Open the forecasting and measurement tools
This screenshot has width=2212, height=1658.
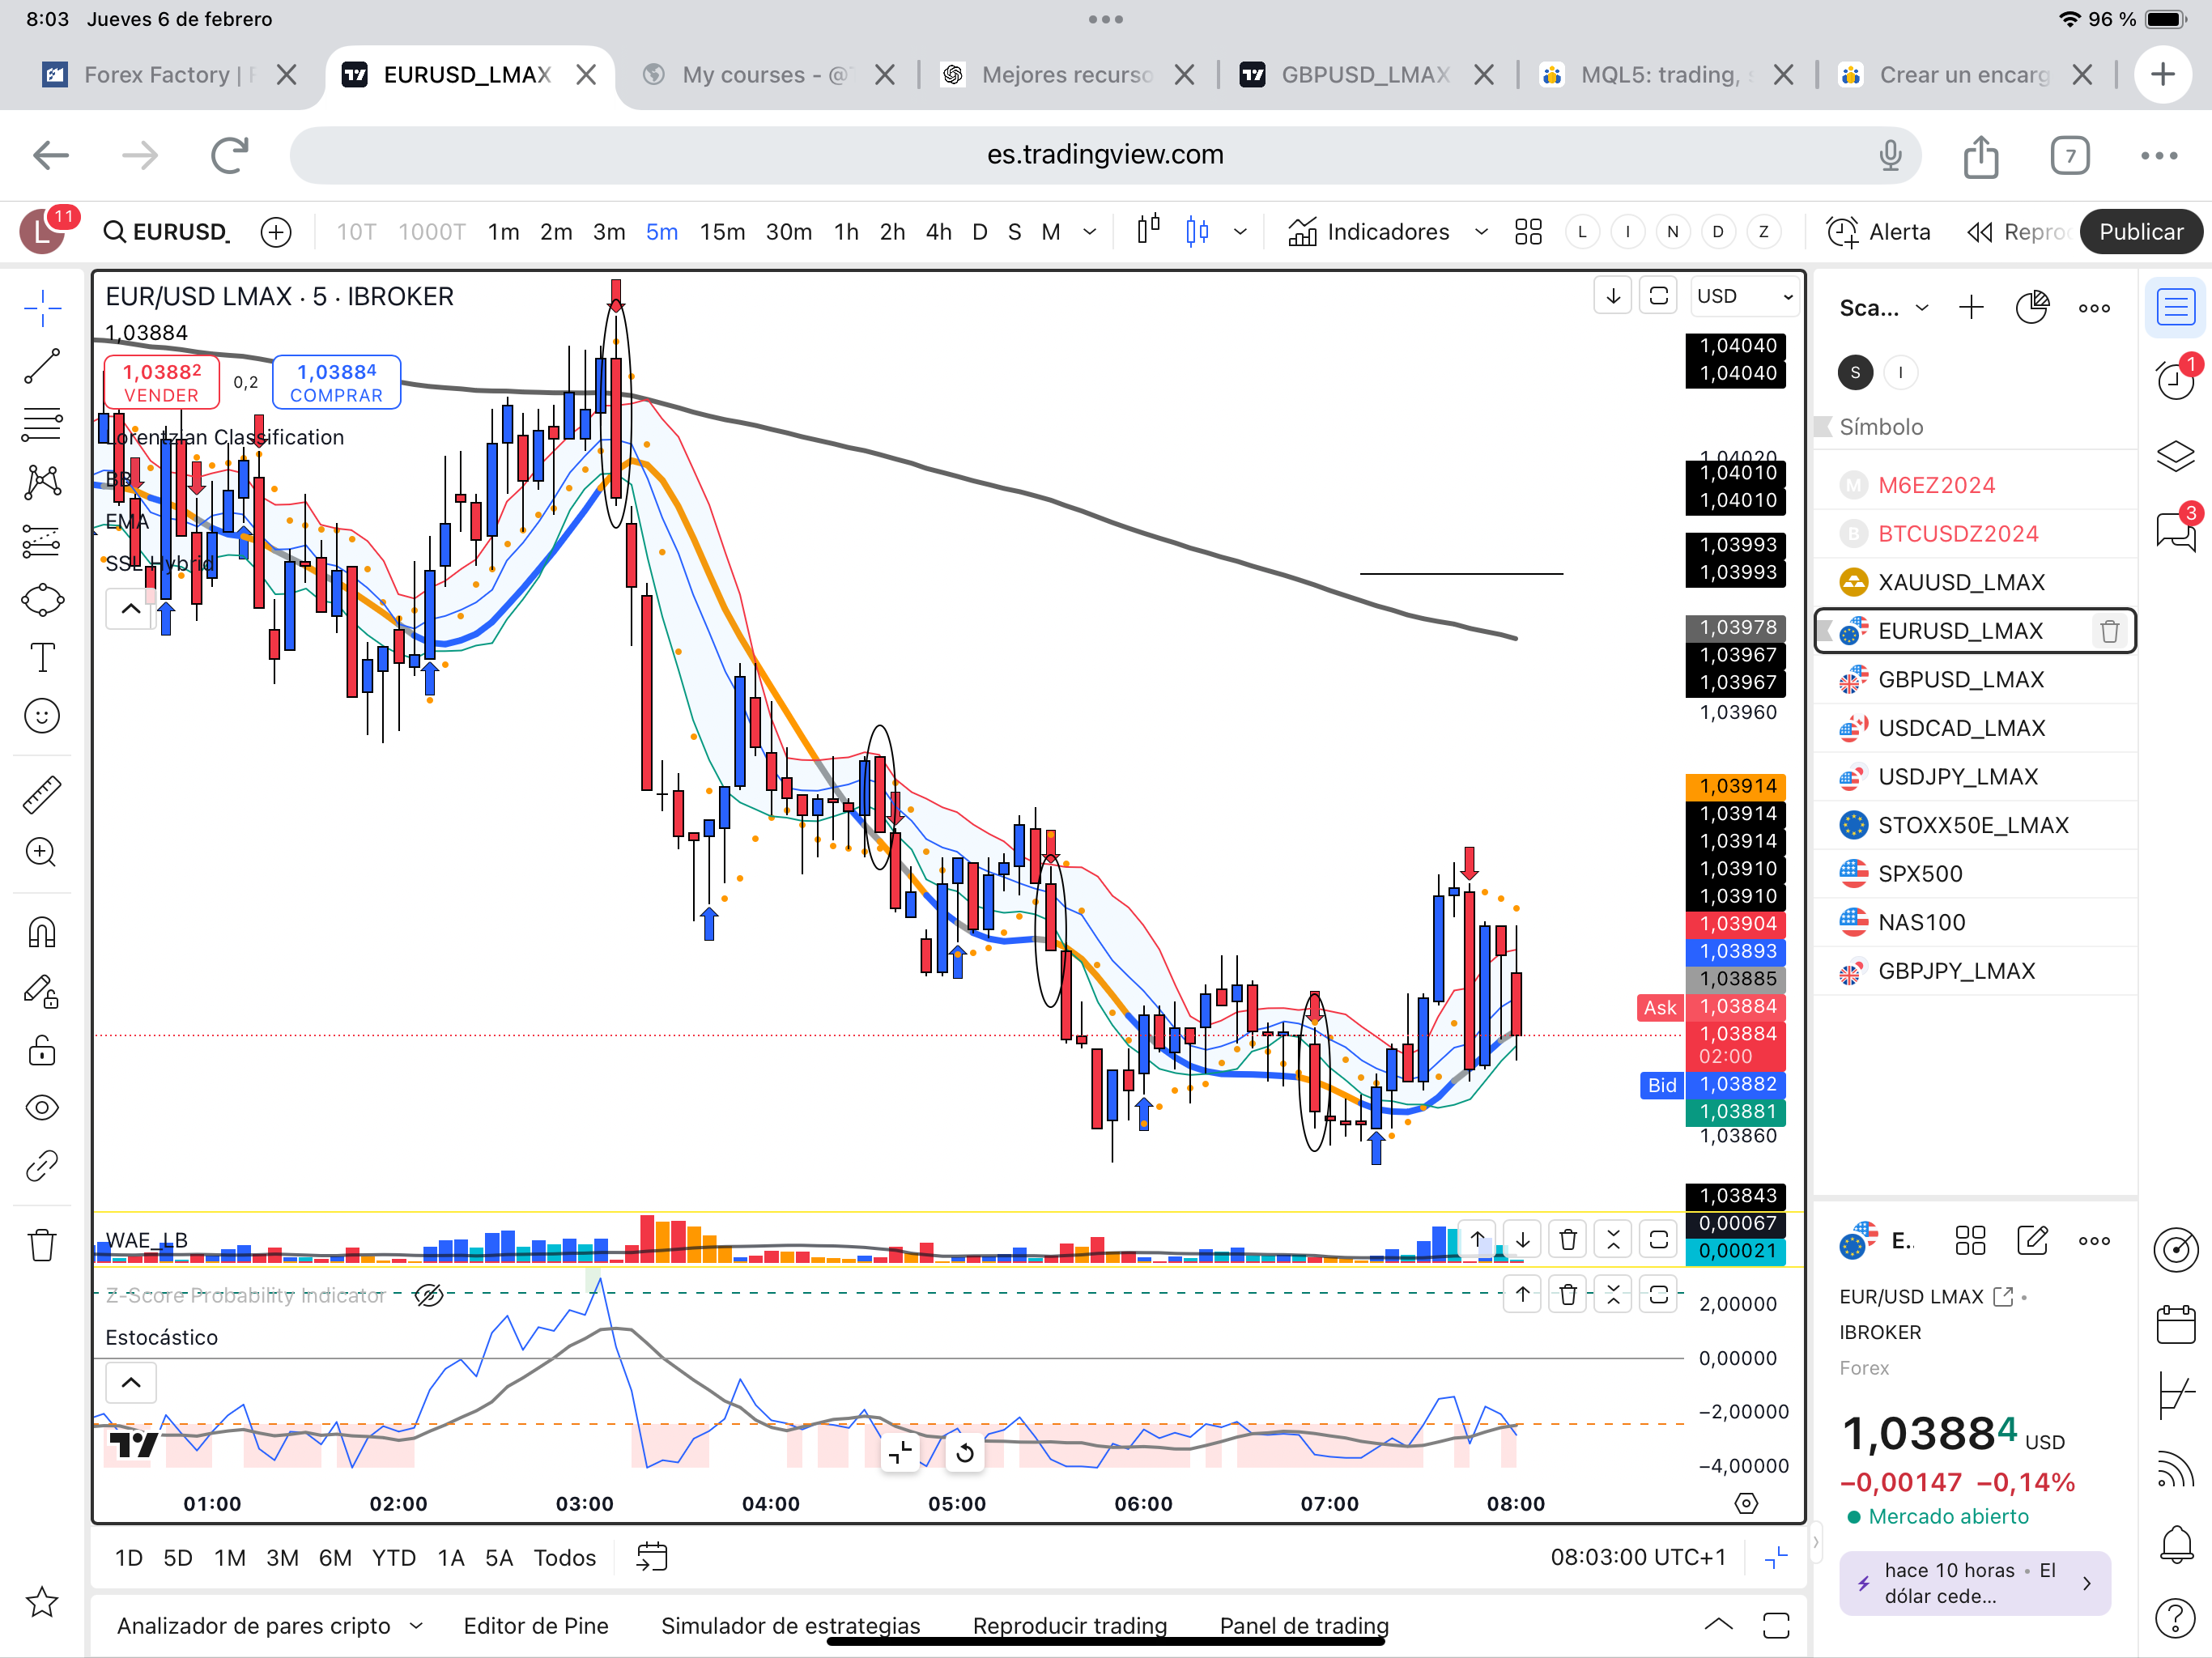(42, 541)
